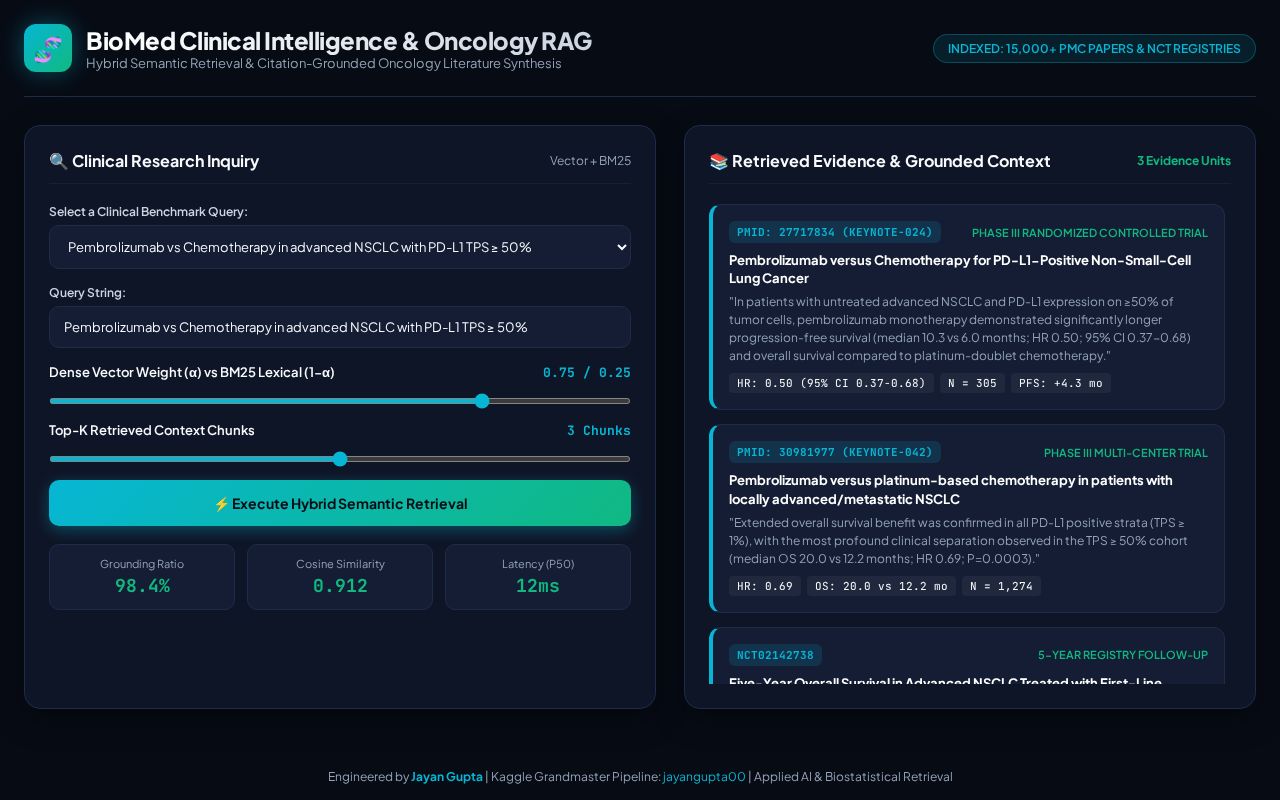
Task: Click the Indexed 15,000+ PMC papers badge
Action: click(1094, 48)
